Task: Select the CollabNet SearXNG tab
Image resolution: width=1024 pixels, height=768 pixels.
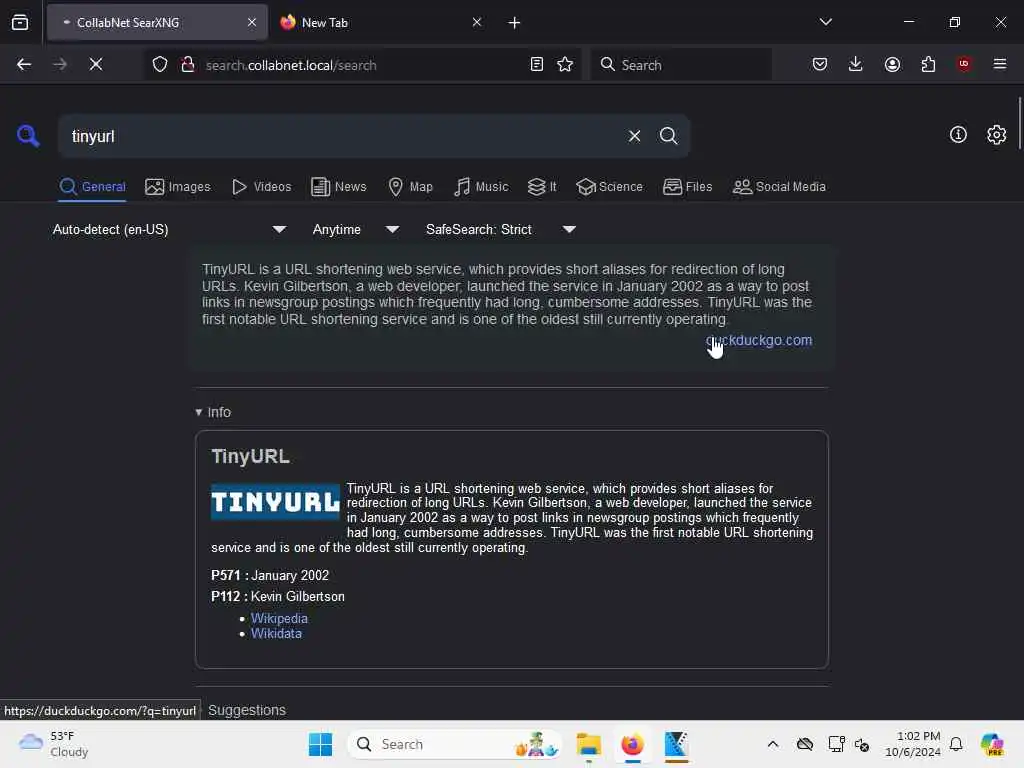Action: tap(157, 22)
